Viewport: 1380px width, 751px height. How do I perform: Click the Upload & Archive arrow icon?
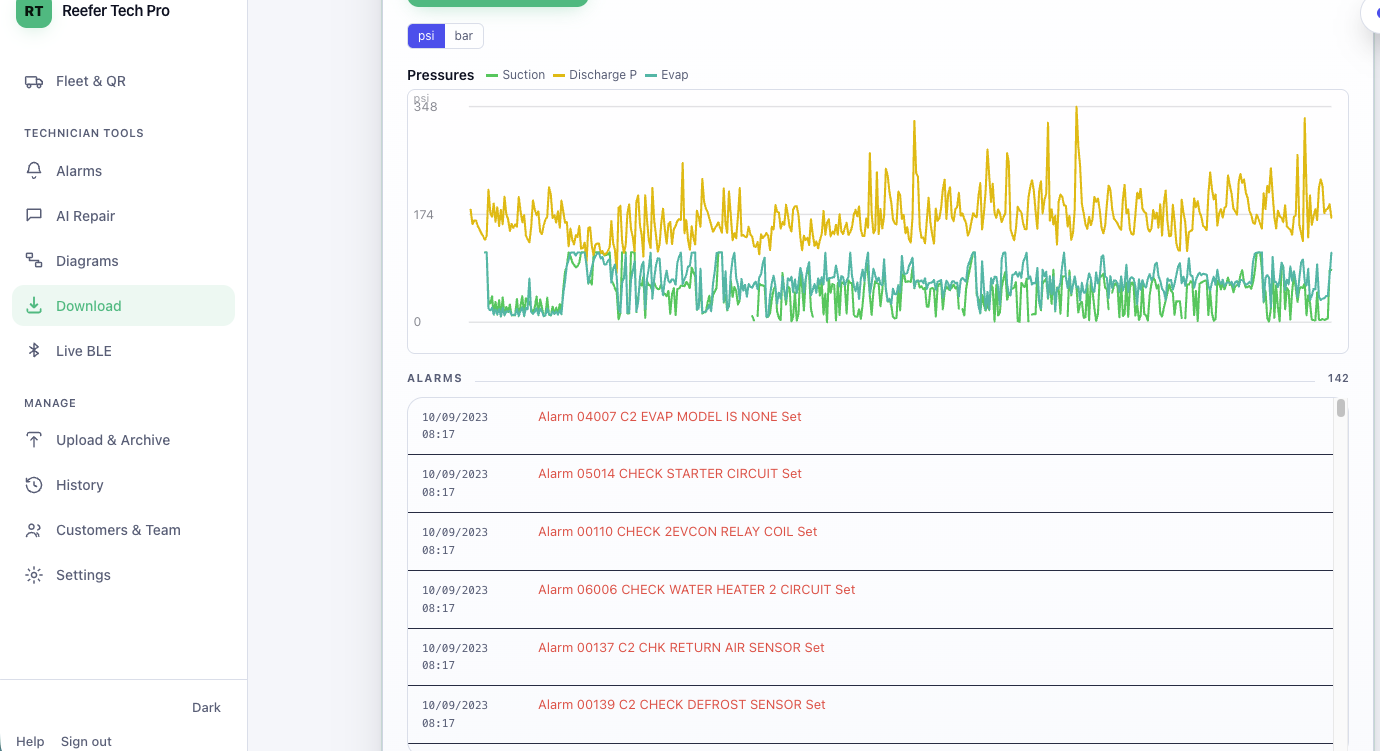[34, 440]
